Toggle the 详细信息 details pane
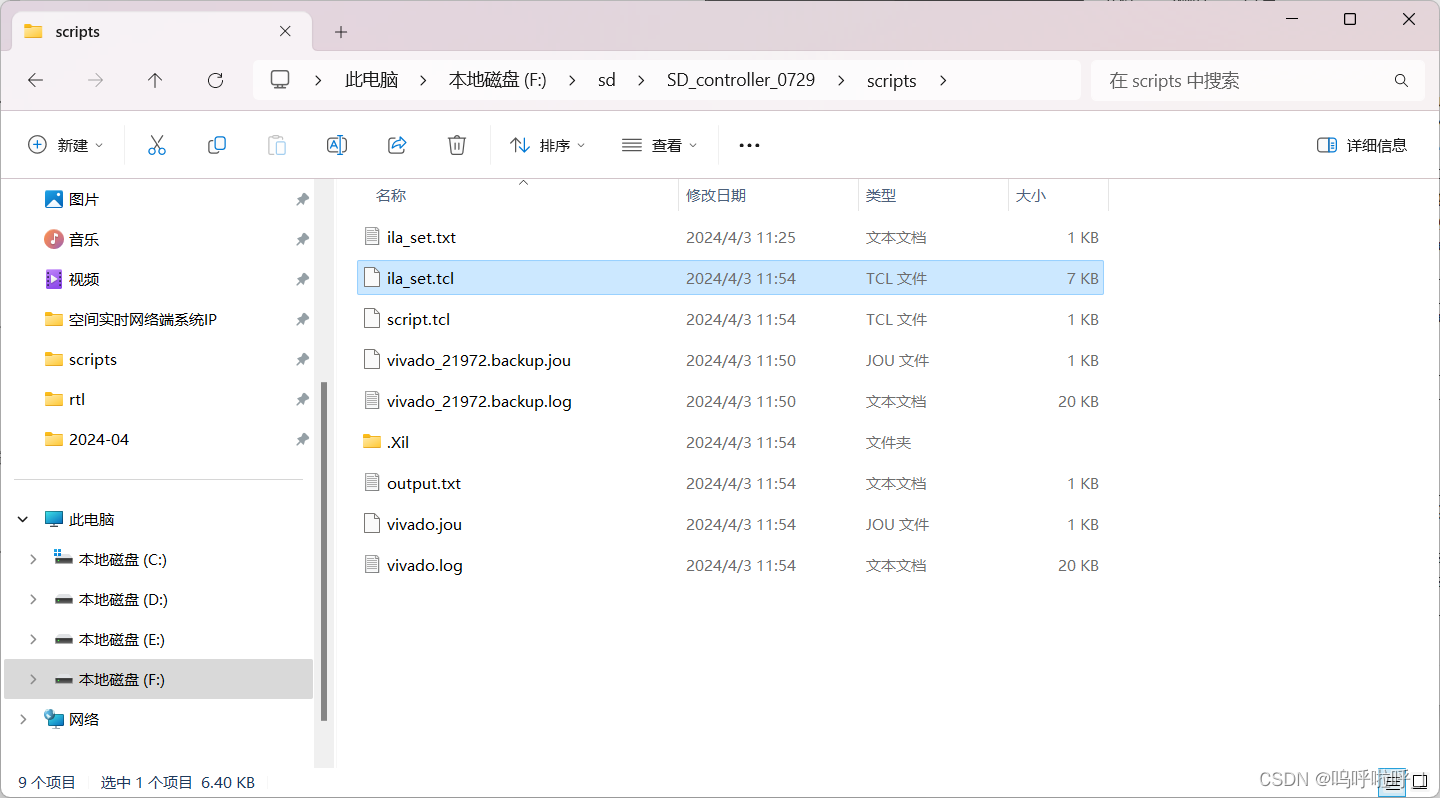Screen dimensions: 1440x798 (x=1362, y=145)
